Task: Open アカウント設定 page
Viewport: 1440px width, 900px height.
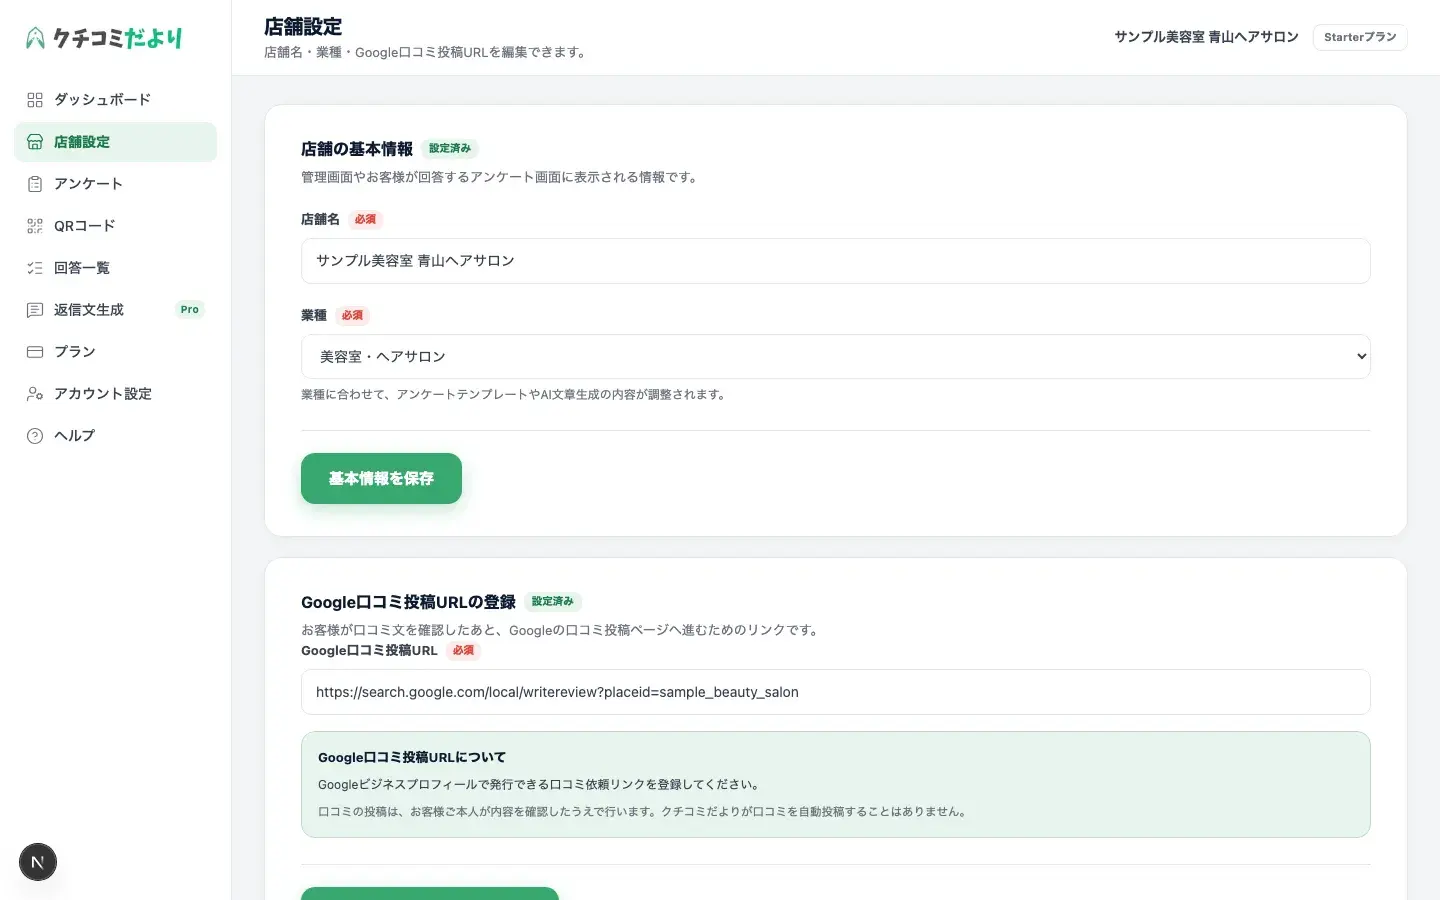Action: point(116,394)
